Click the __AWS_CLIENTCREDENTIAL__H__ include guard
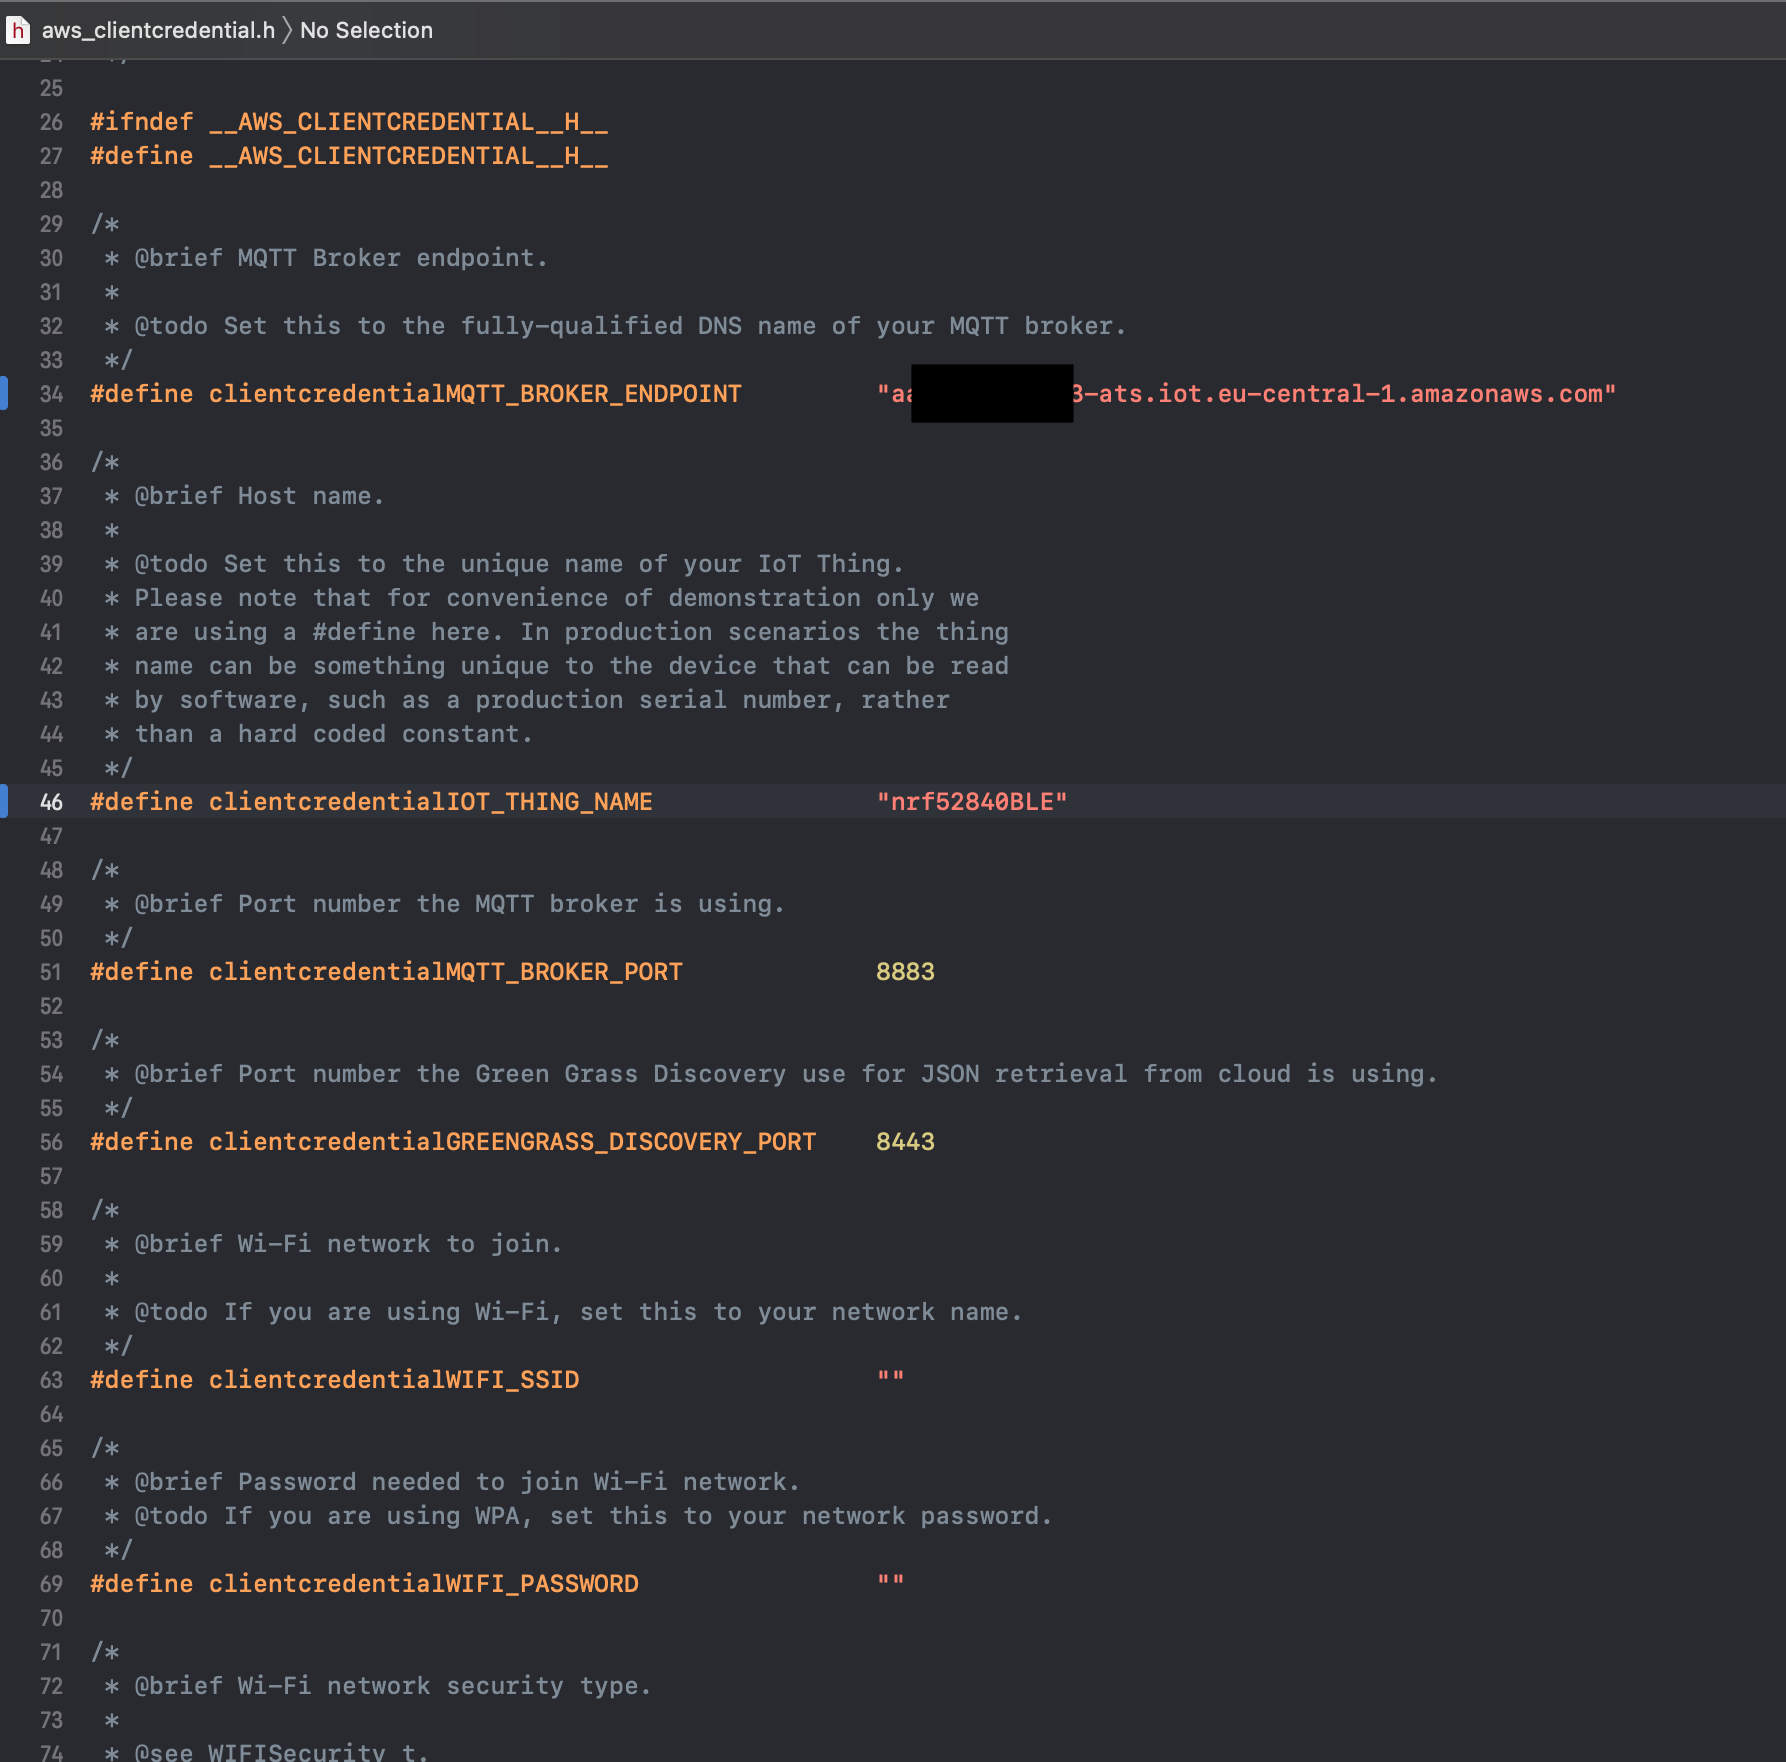The image size is (1786, 1762). point(409,121)
